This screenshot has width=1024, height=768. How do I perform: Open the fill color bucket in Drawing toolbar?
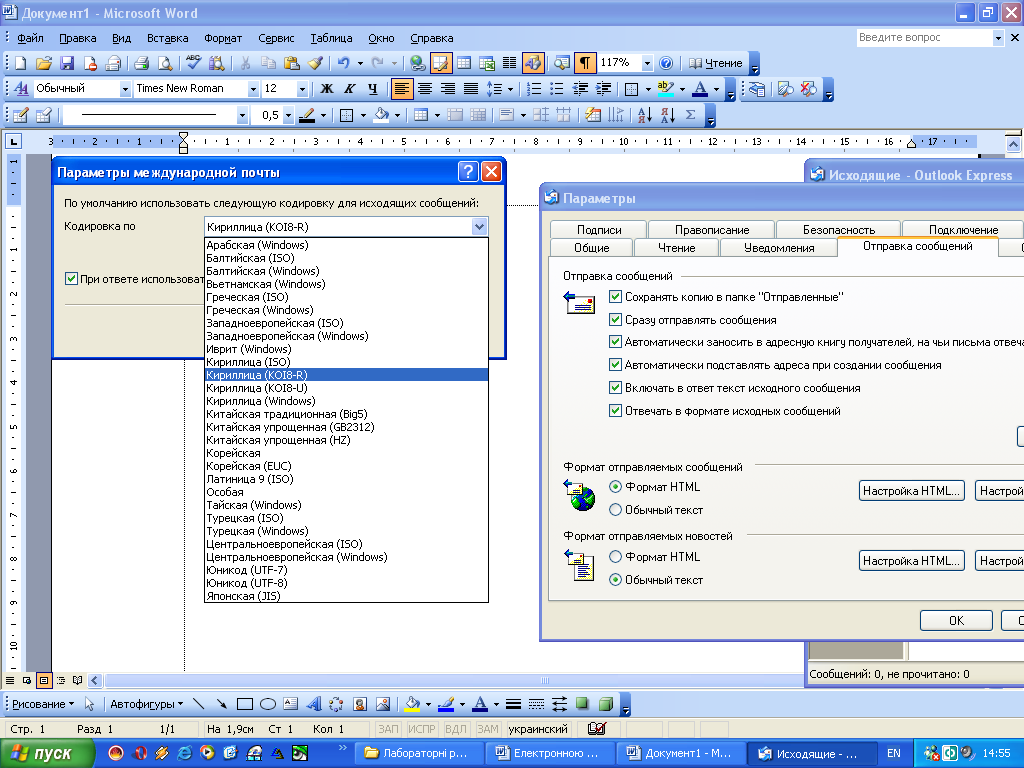tap(412, 704)
